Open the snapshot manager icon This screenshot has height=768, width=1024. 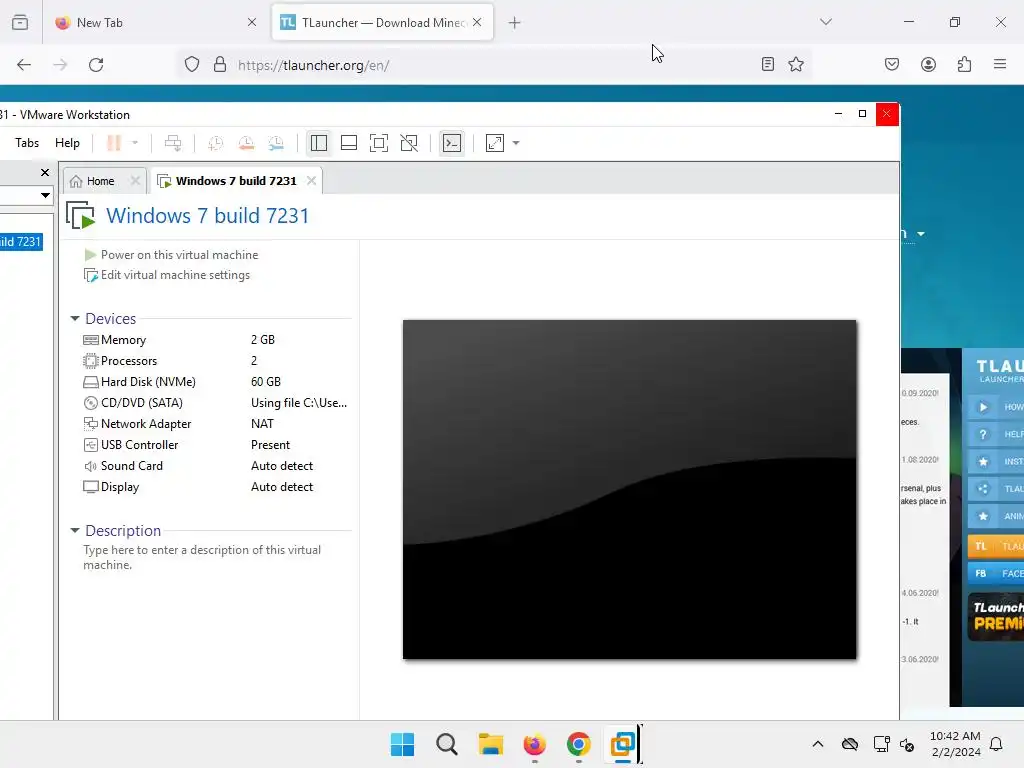[276, 143]
